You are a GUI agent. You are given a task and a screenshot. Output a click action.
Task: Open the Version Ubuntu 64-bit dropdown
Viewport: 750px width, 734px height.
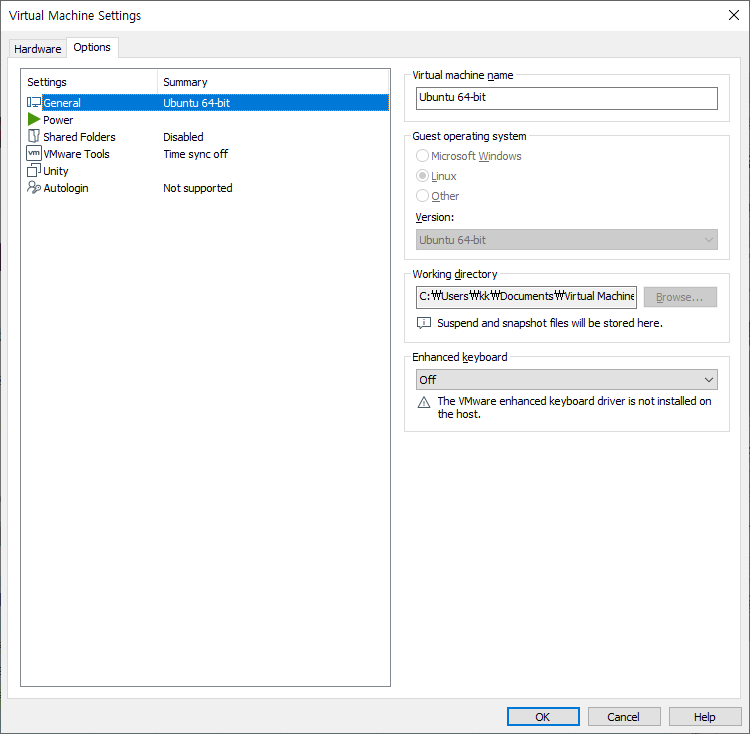click(x=566, y=240)
